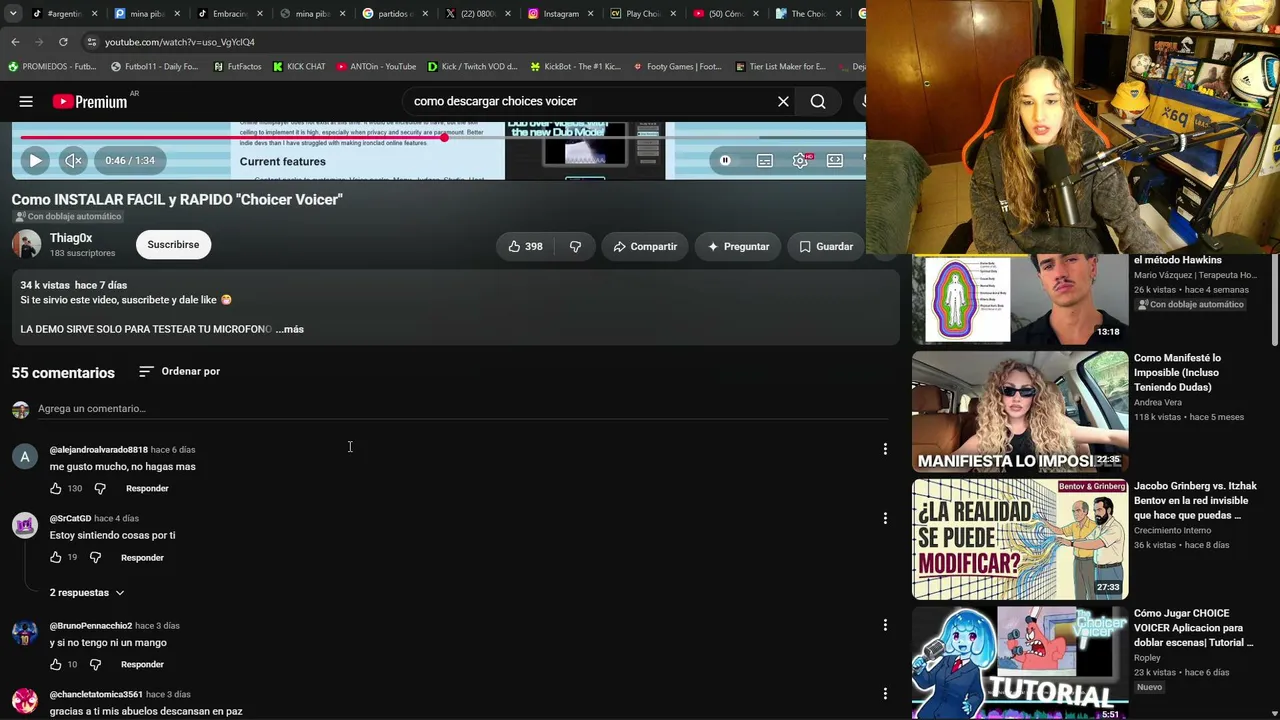Save the video with Guardar
Image resolution: width=1280 pixels, height=720 pixels.
tap(826, 246)
